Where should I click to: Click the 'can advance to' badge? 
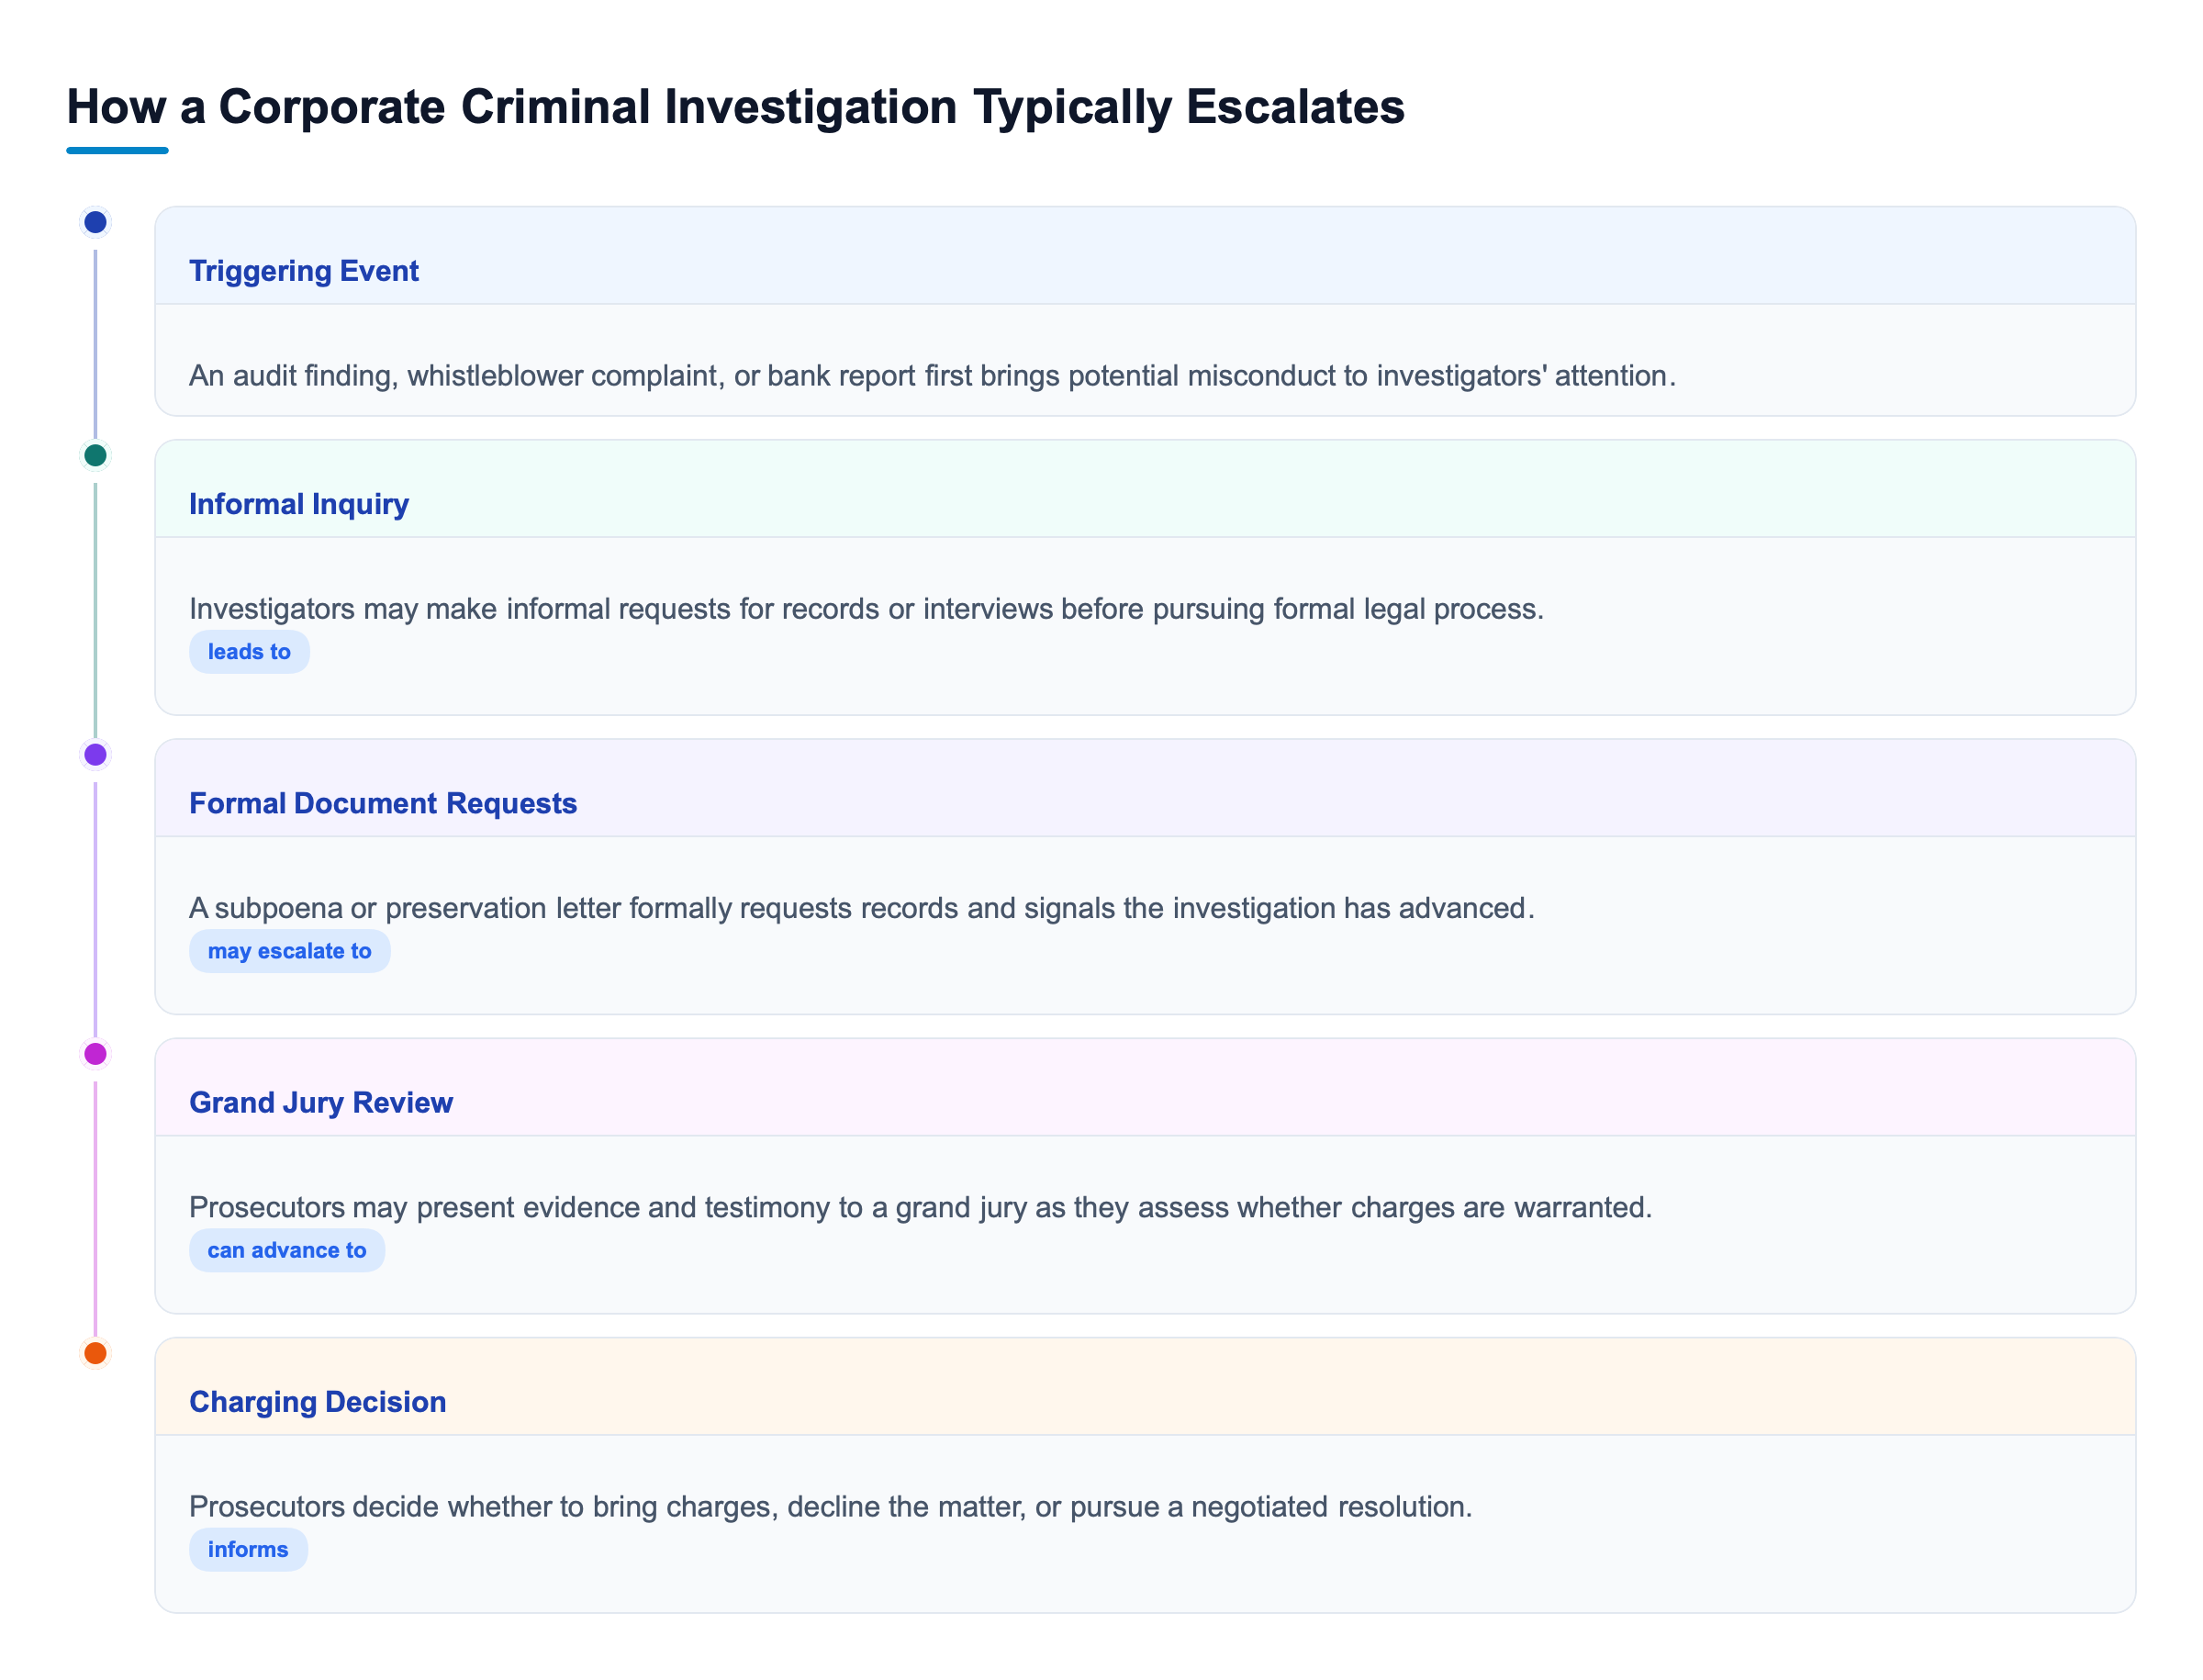(x=287, y=1250)
